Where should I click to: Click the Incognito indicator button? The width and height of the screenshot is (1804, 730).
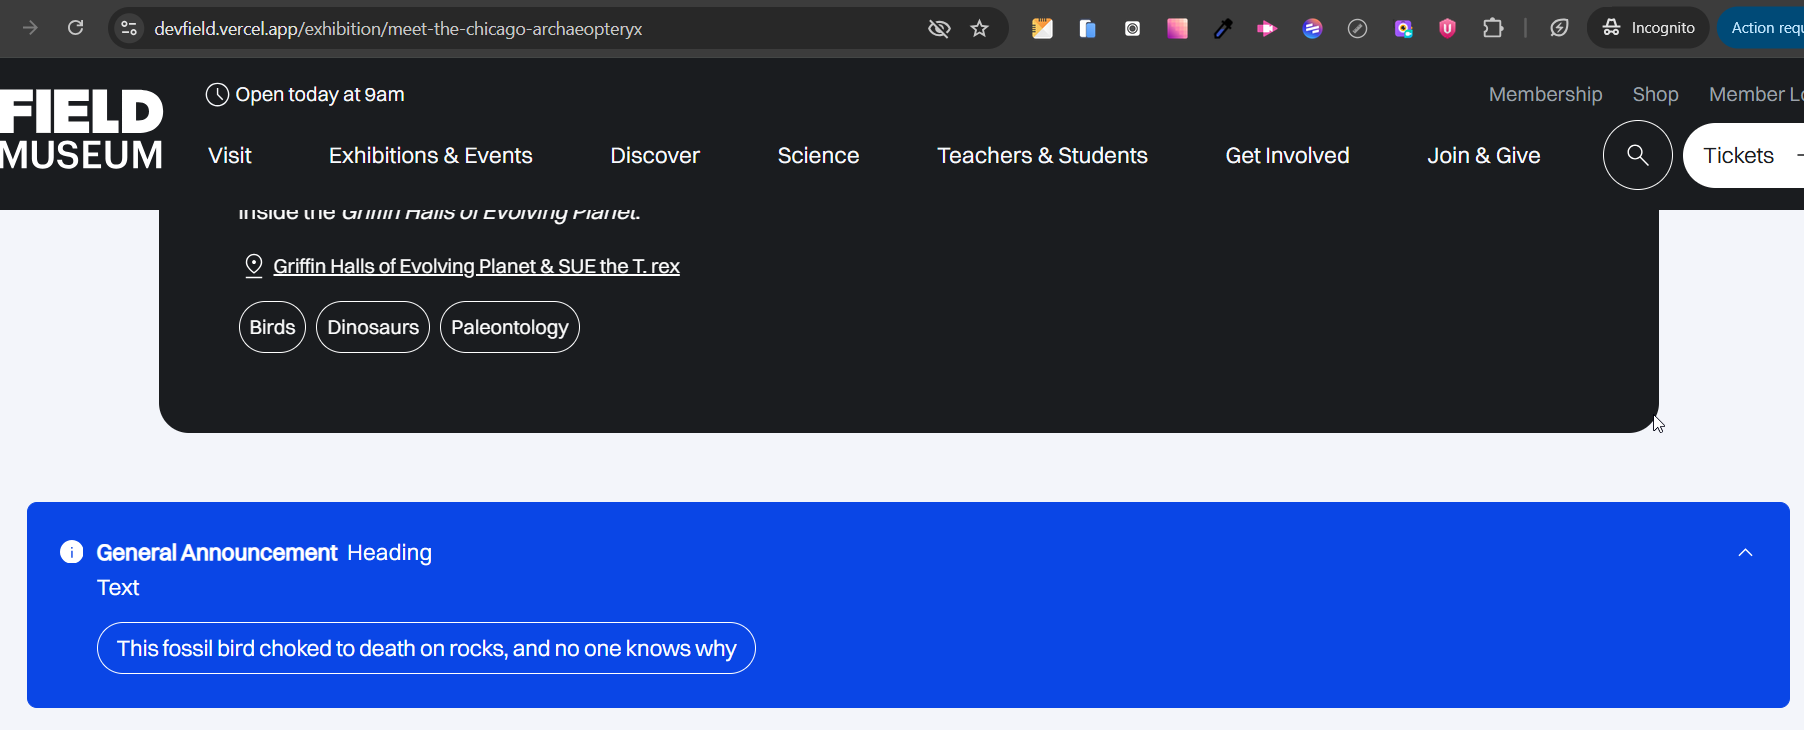(1648, 28)
